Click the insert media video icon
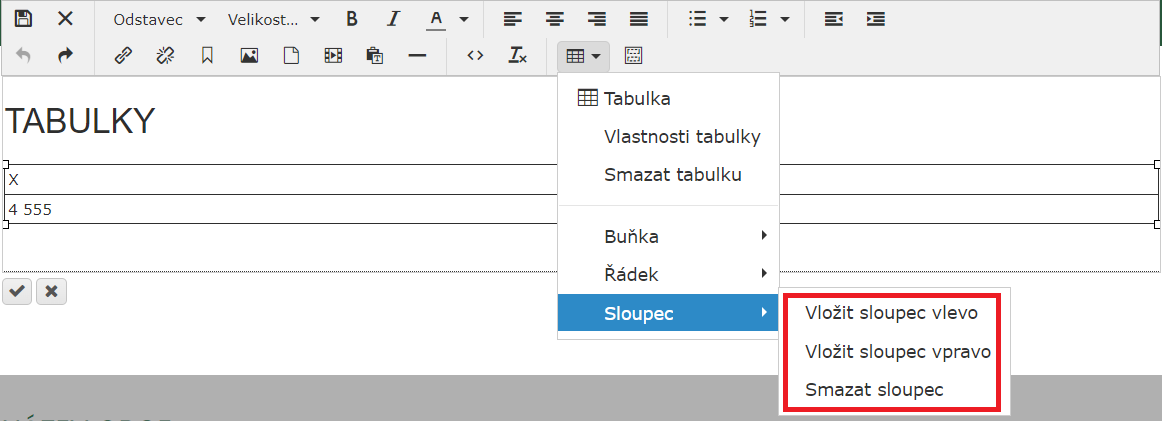Image resolution: width=1162 pixels, height=421 pixels. point(333,56)
